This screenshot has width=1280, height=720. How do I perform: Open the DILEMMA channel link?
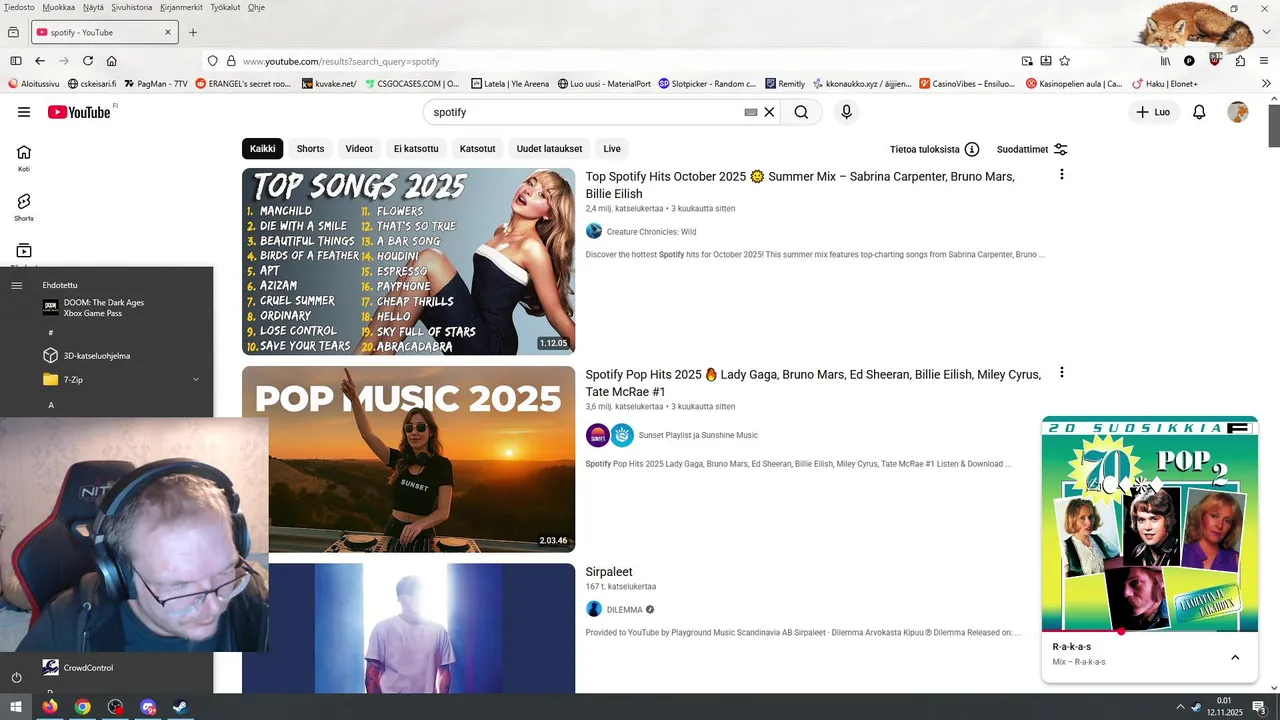[x=625, y=609]
